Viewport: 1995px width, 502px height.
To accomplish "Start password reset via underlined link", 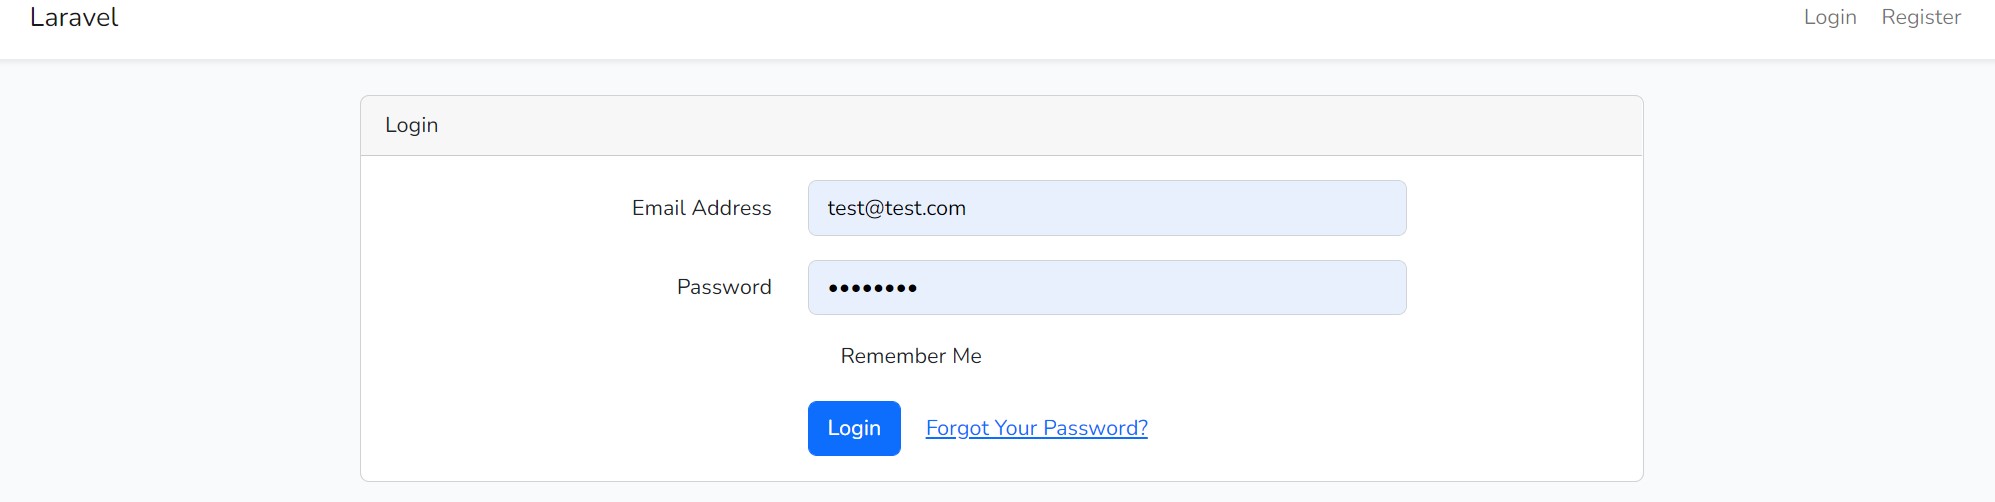I will (1036, 428).
